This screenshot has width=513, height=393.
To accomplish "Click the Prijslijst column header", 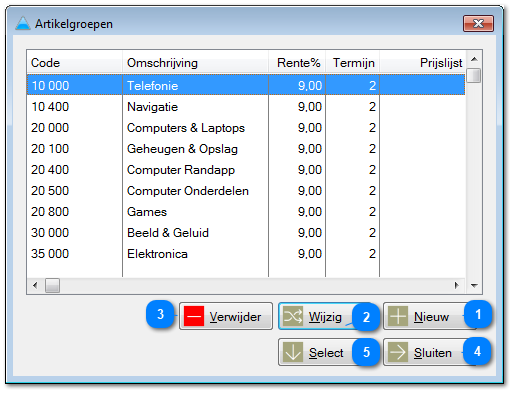I will 422,62.
